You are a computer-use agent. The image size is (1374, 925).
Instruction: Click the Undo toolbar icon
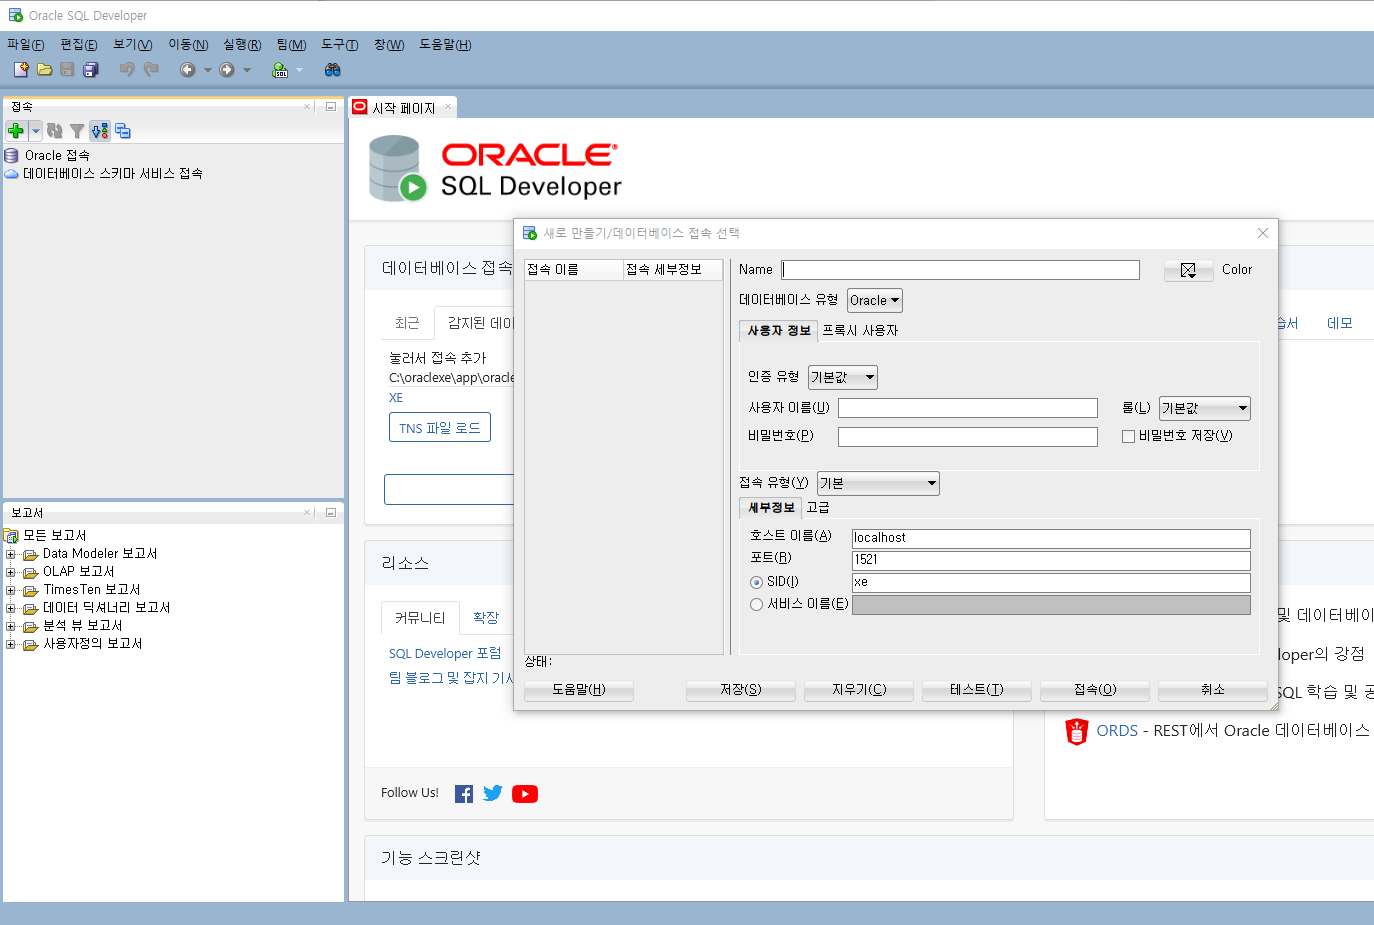click(x=127, y=70)
